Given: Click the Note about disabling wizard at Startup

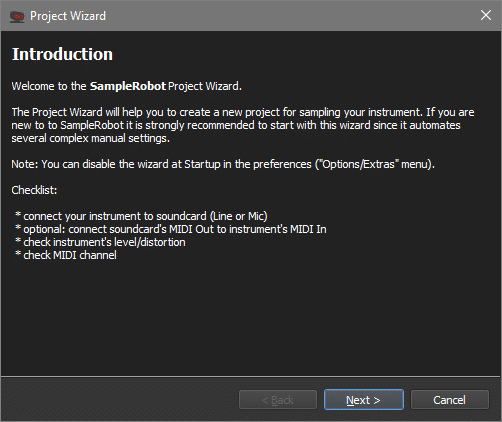Looking at the screenshot, I should pos(223,164).
